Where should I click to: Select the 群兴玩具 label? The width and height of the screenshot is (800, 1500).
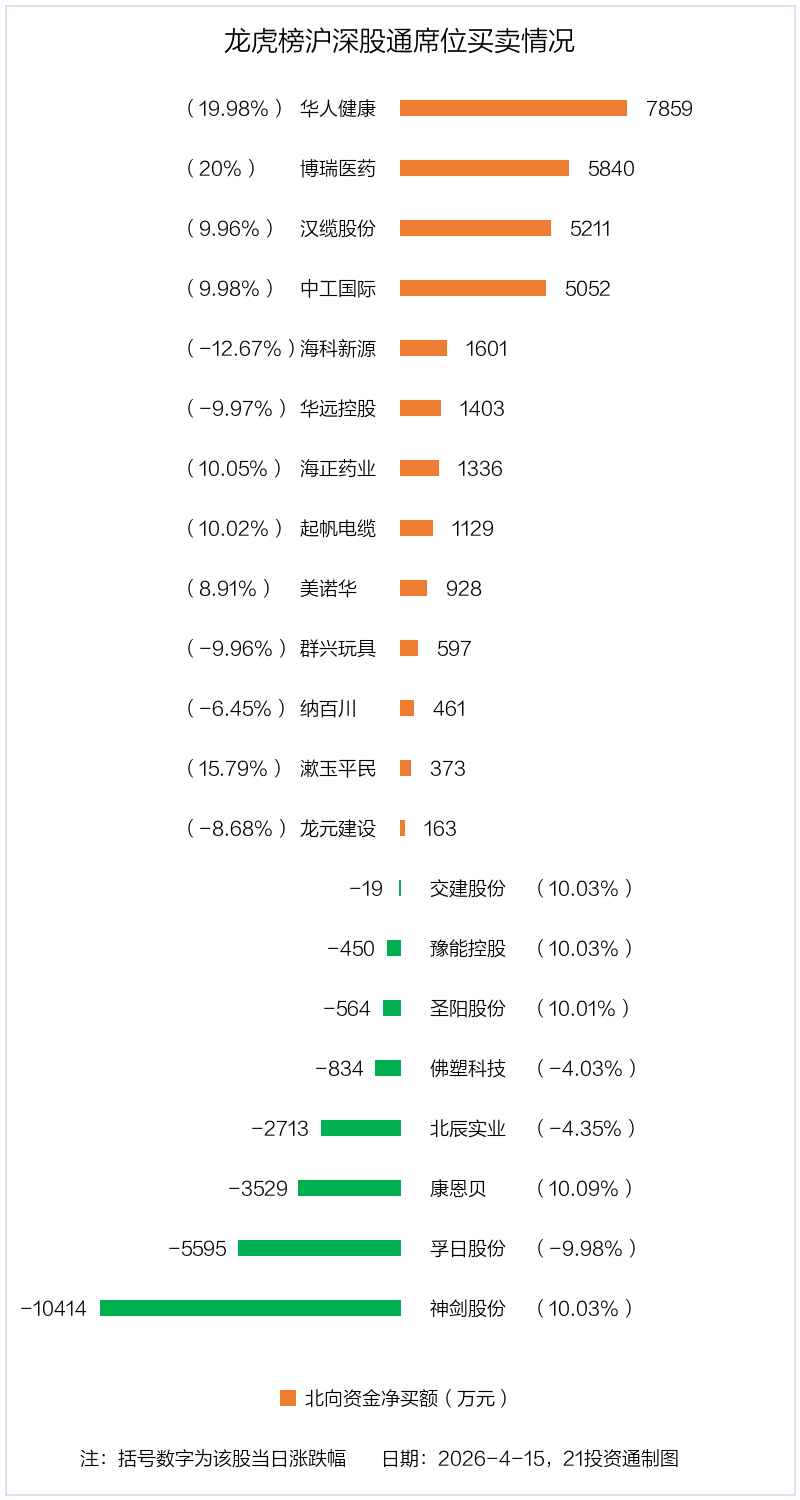click(x=338, y=648)
